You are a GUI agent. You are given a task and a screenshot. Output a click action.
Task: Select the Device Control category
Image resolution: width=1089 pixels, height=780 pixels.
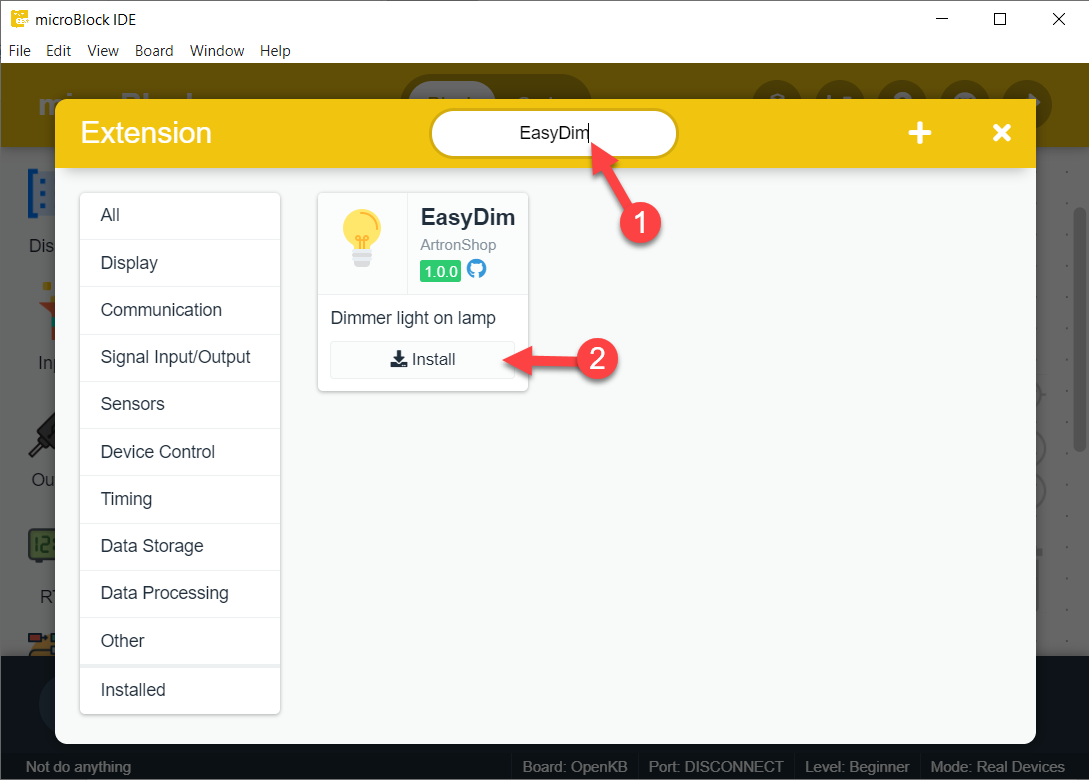[180, 452]
